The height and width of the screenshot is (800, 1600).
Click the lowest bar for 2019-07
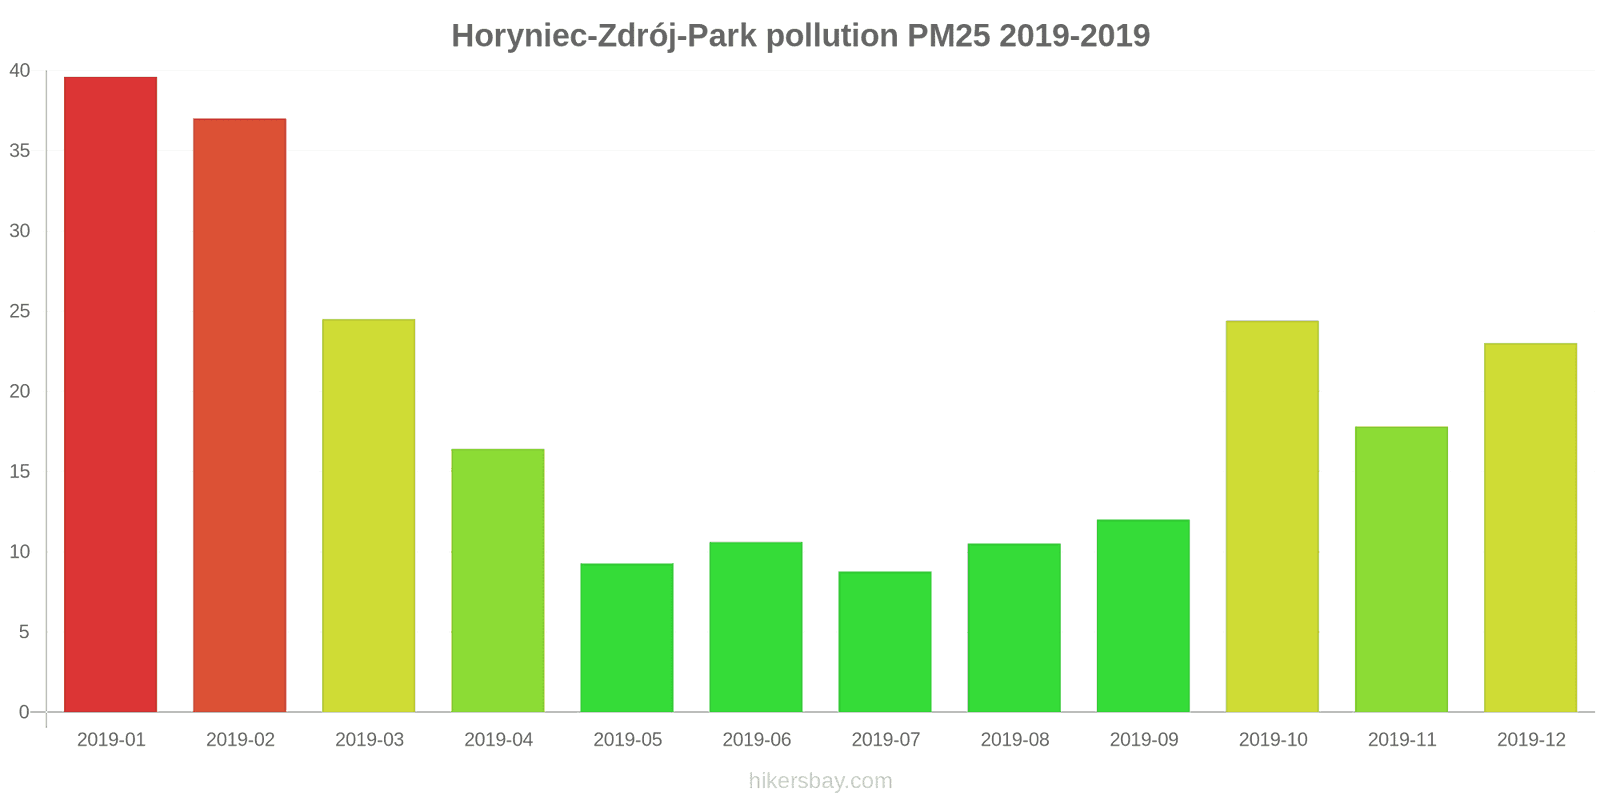[x=884, y=642]
